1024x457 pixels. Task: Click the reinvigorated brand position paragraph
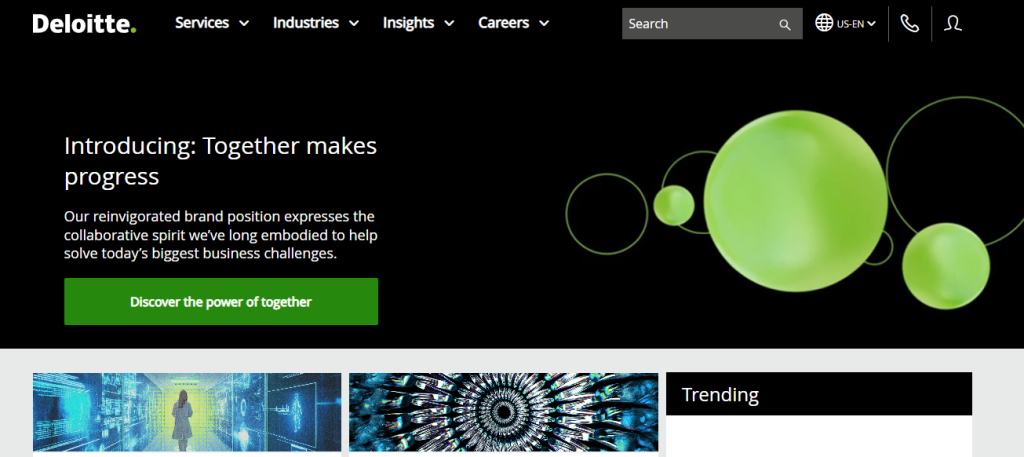(x=221, y=234)
